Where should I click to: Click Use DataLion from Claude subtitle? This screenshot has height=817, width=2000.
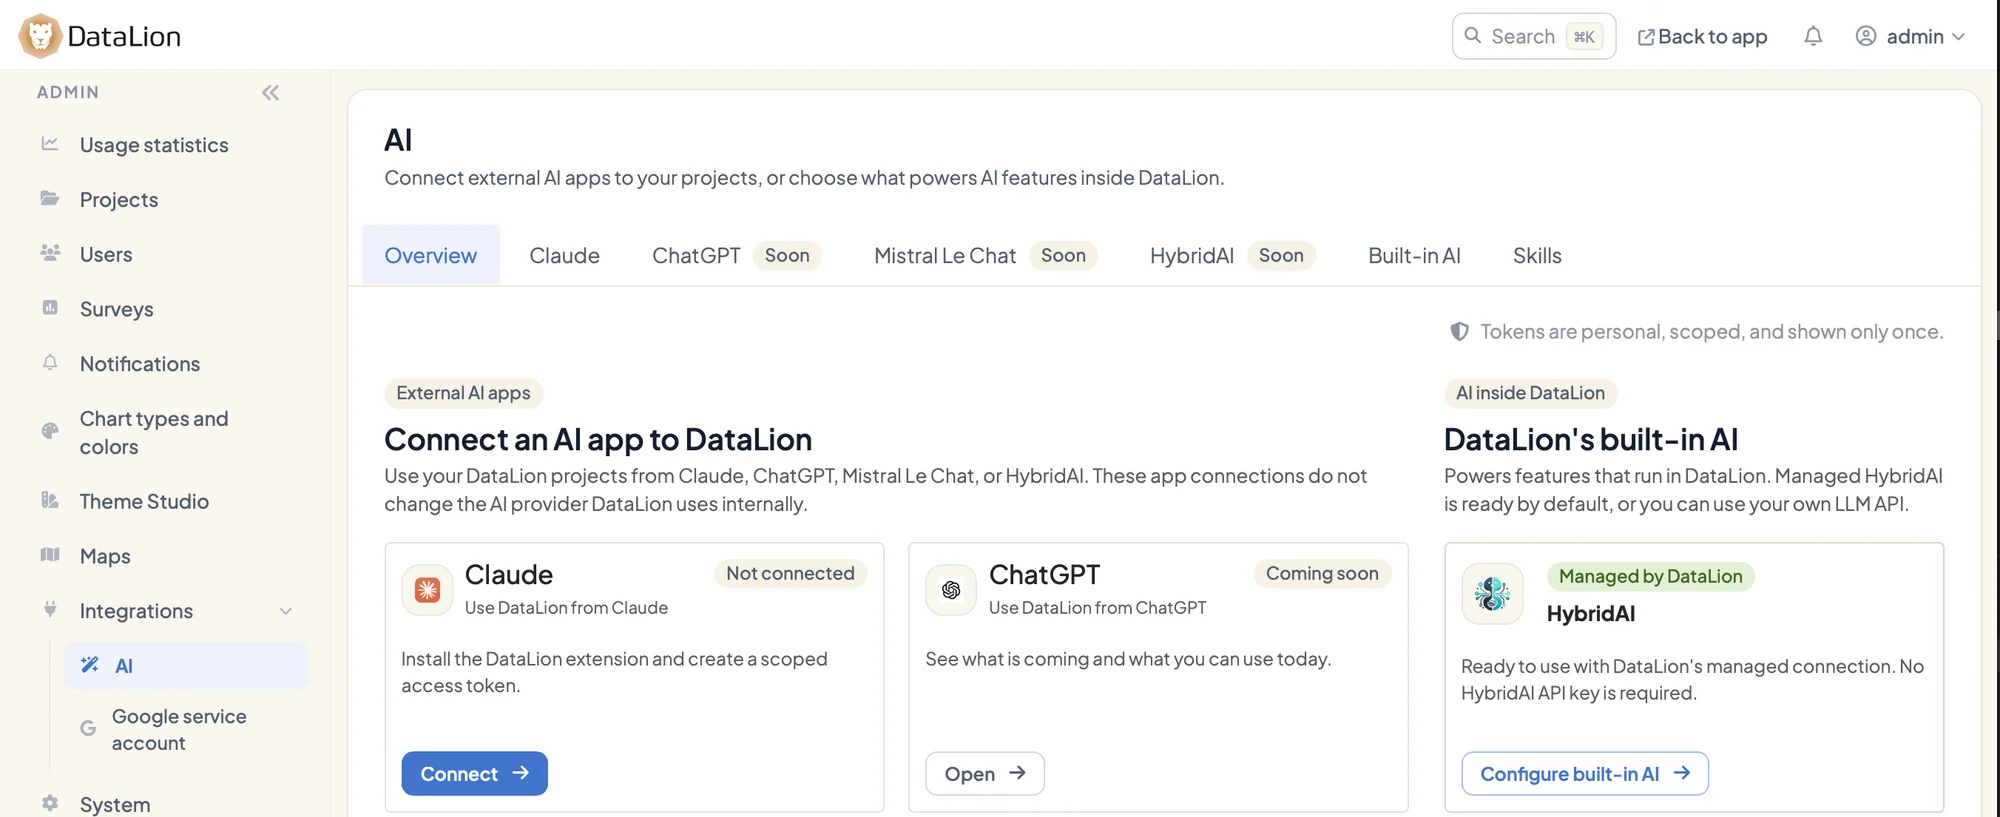(566, 607)
